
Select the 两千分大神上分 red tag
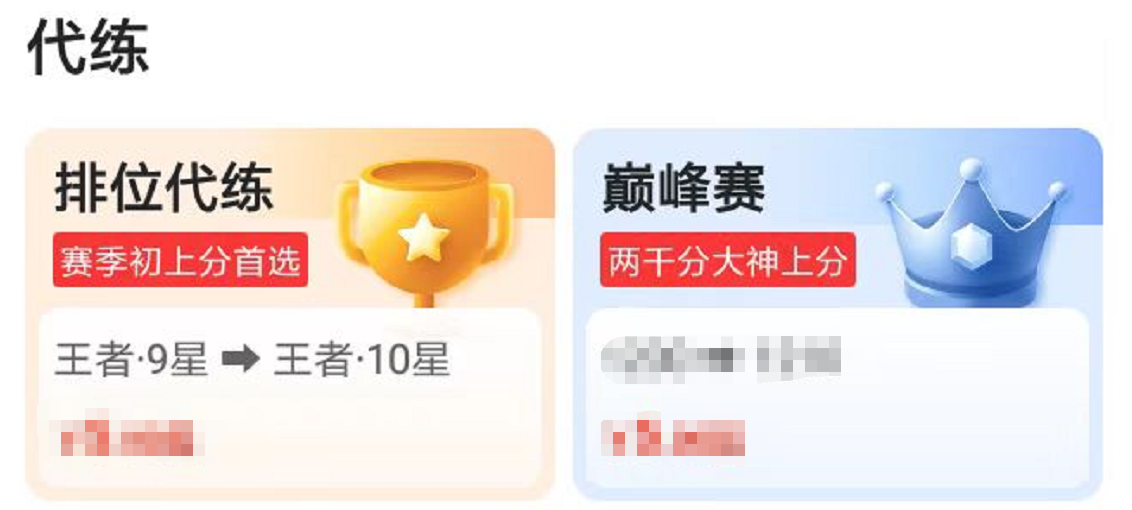(728, 260)
